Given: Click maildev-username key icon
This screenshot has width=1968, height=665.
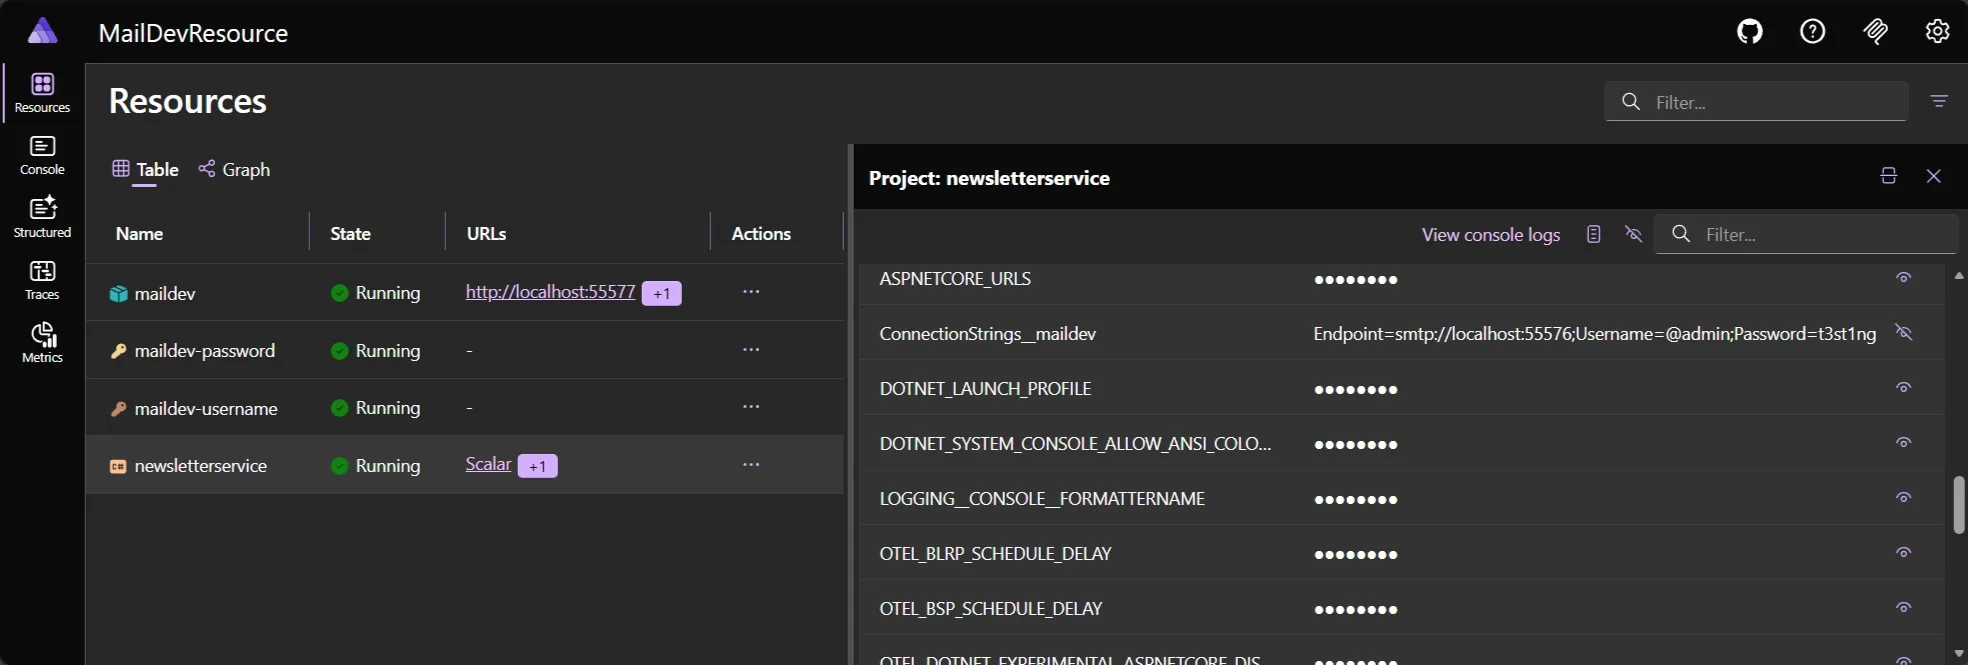Looking at the screenshot, I should (118, 408).
